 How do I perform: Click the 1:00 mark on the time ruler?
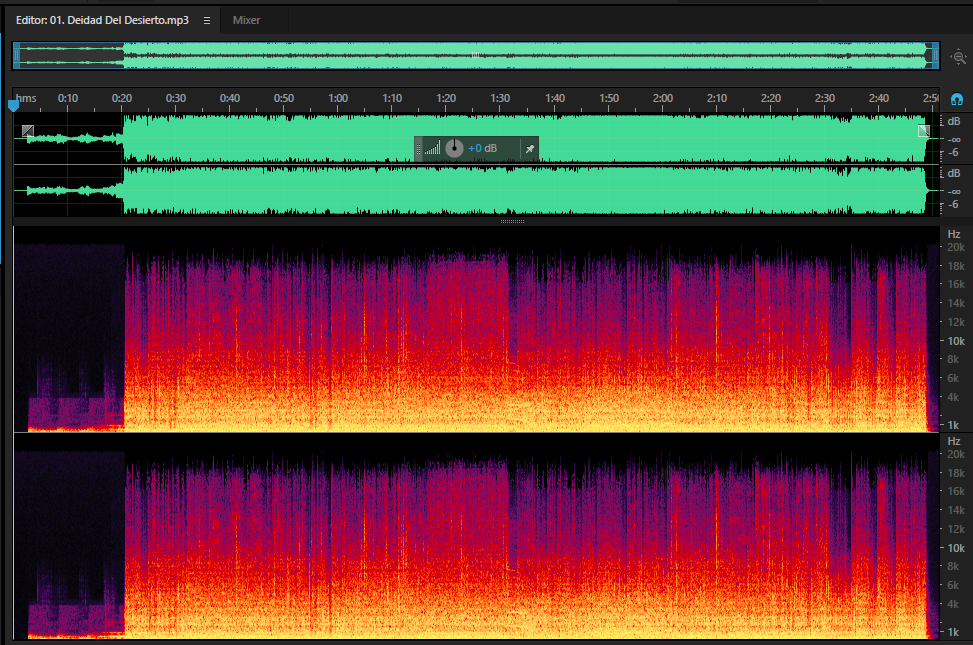coord(338,98)
